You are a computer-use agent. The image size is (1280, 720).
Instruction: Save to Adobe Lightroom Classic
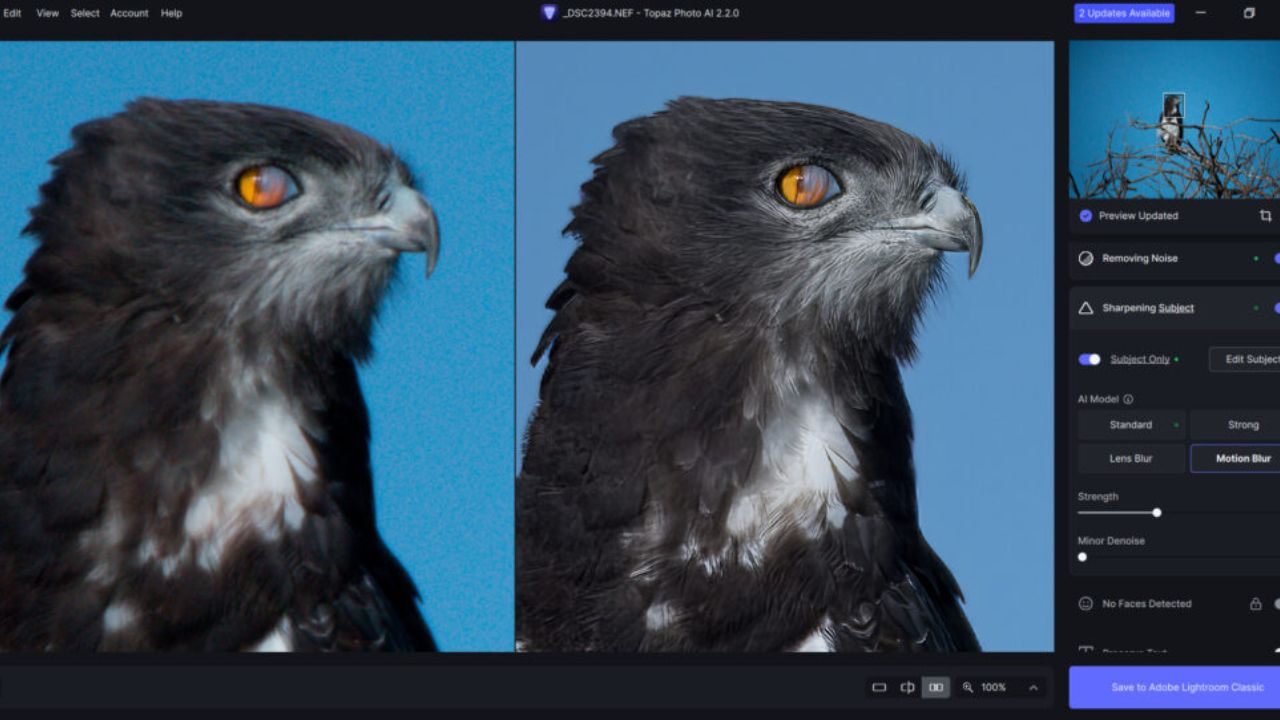pyautogui.click(x=1174, y=688)
